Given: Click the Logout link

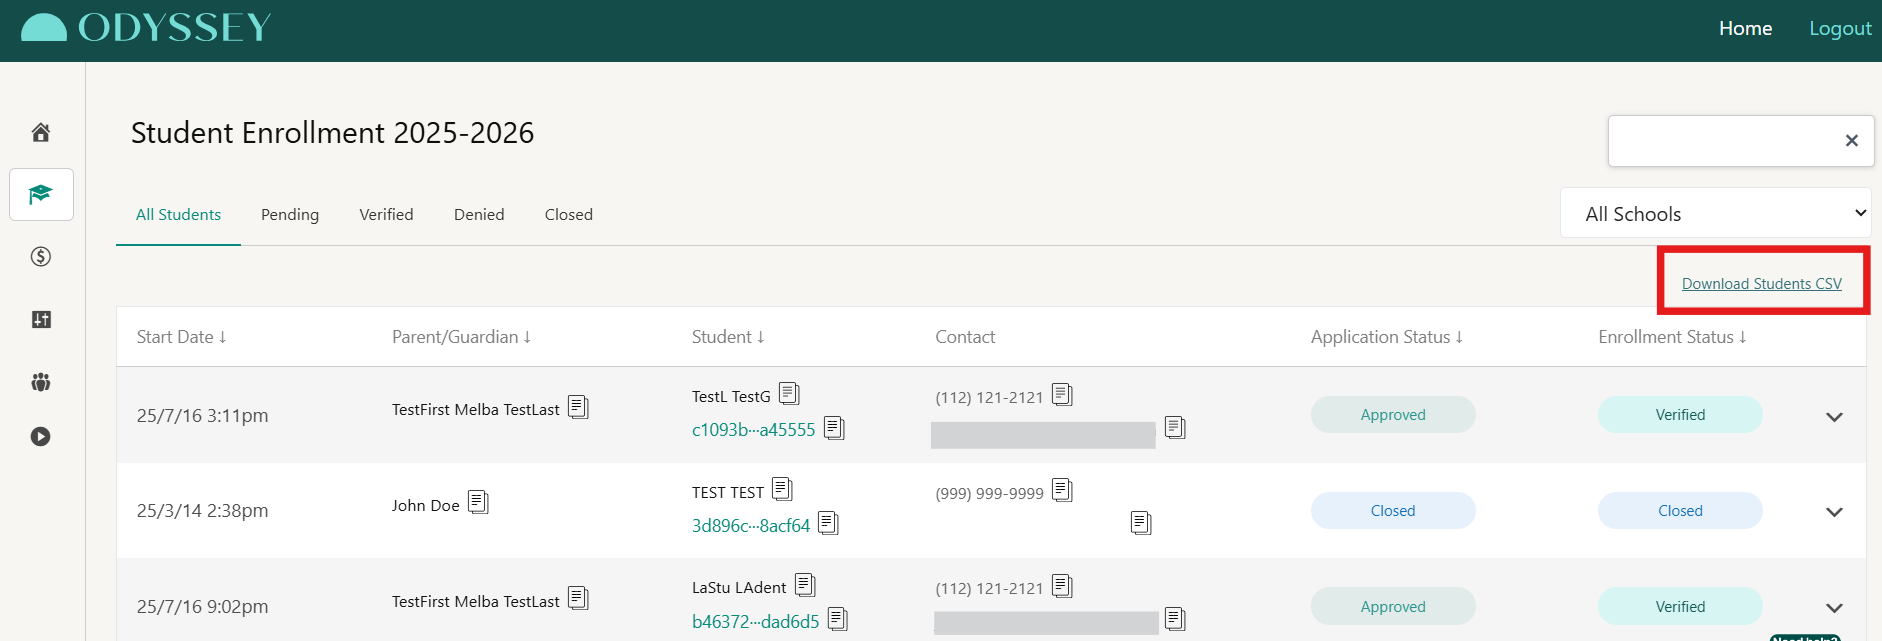Looking at the screenshot, I should coord(1839,29).
